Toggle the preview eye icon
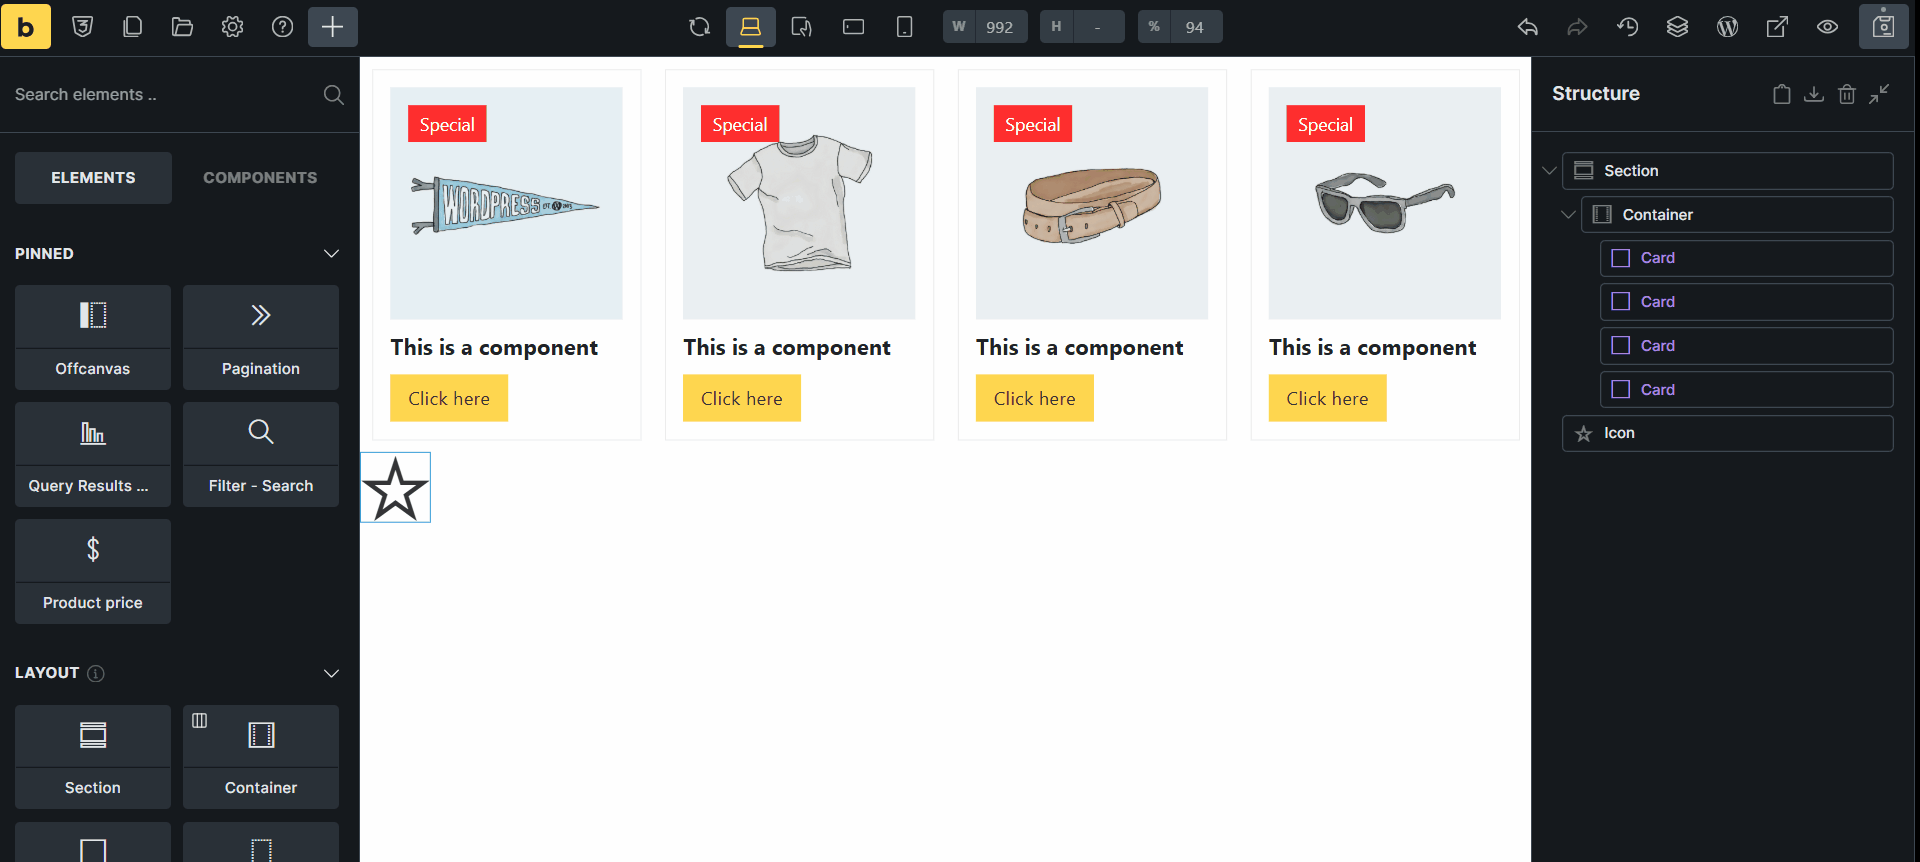Screen dimensions: 1920x862 point(1827,27)
